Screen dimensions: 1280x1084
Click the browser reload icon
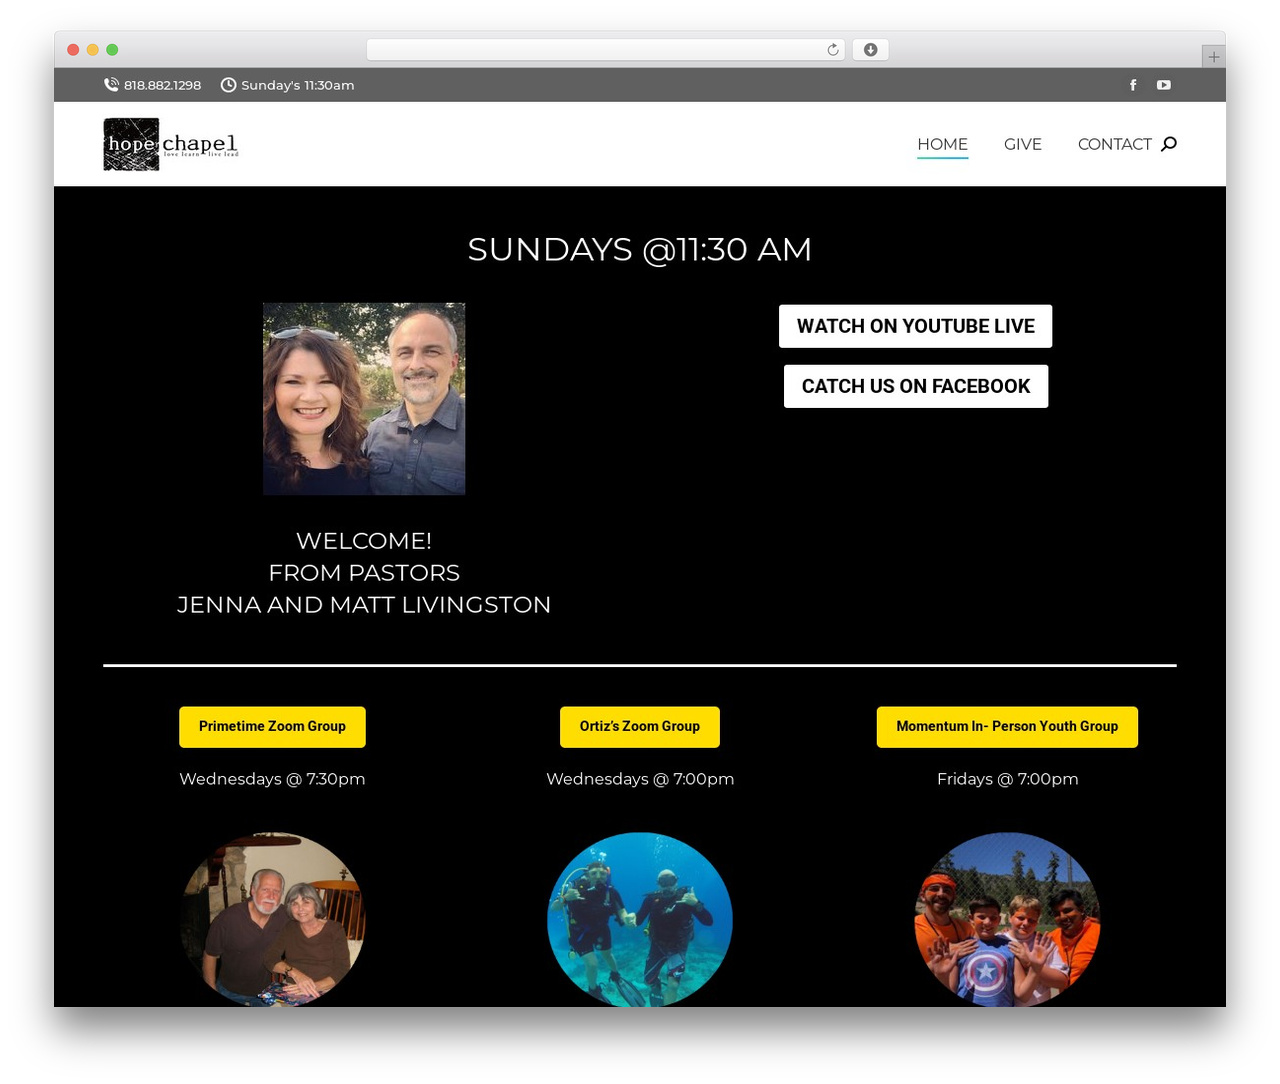(x=833, y=50)
